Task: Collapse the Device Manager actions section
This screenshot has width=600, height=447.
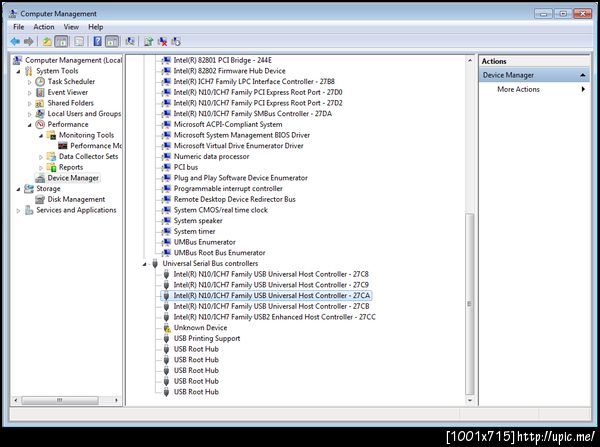Action: [x=582, y=75]
